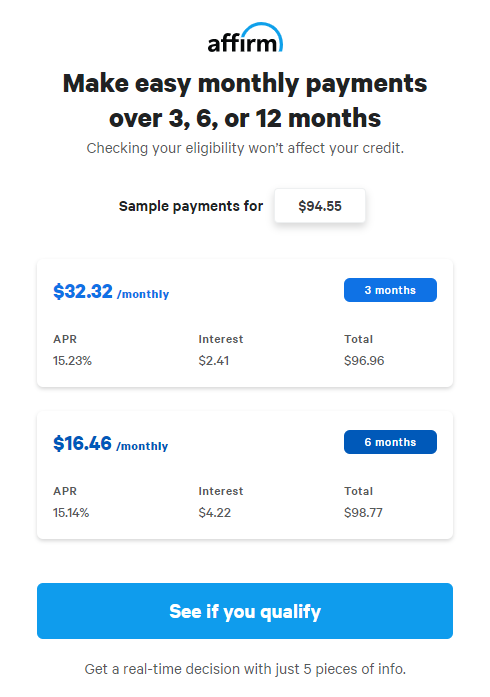
Task: Click the $2.41 interest amount
Action: tap(213, 361)
